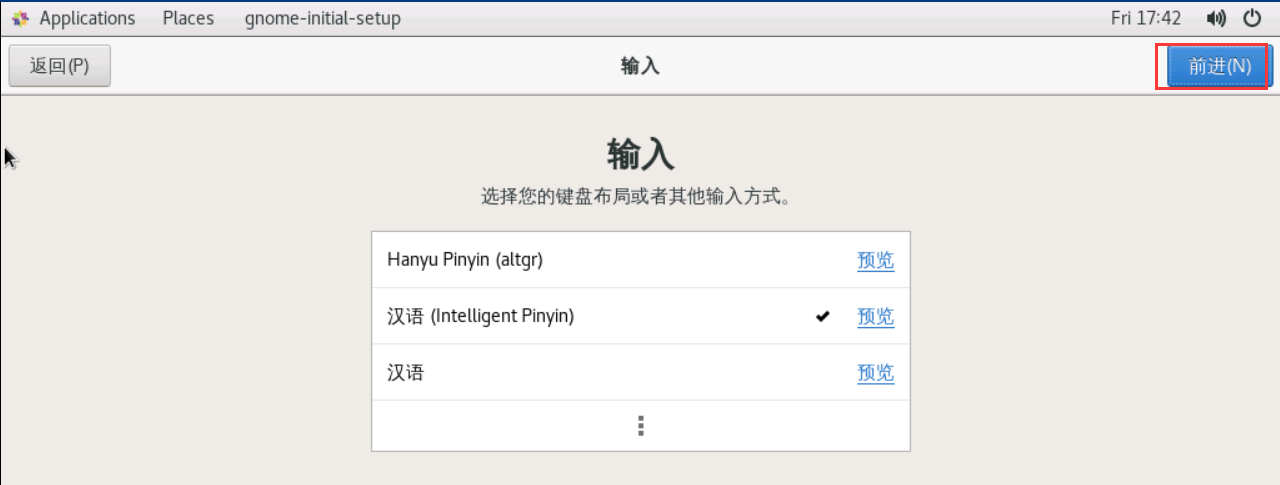Select the 汉语 (Intelligent Pinyin) input method
Screen dimensions: 1280x485
tap(481, 316)
